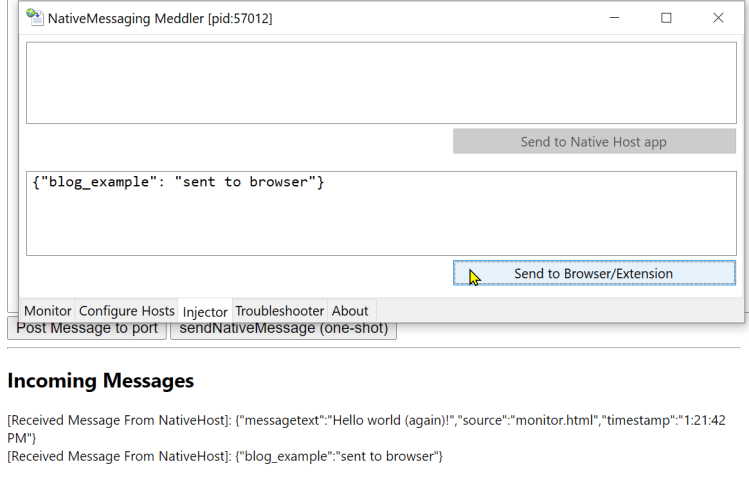
Task: Select the Injector tab
Action: pos(205,312)
